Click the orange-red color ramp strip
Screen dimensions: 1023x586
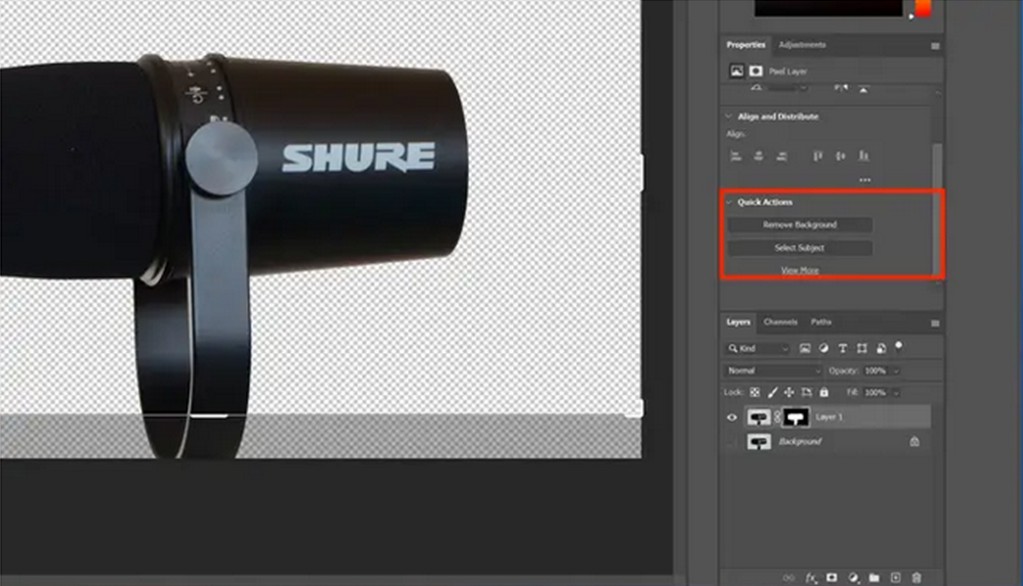(x=923, y=8)
